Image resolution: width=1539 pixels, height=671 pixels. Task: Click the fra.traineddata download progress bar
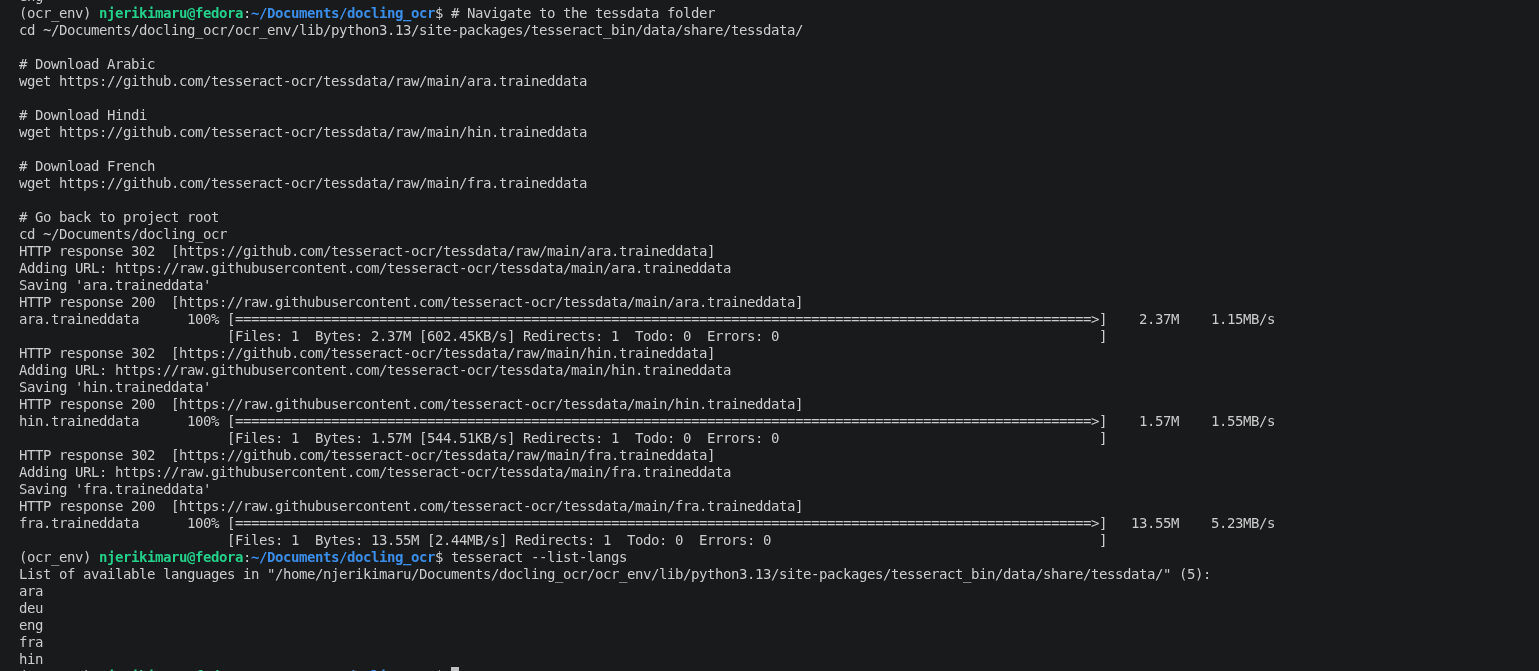(667, 523)
